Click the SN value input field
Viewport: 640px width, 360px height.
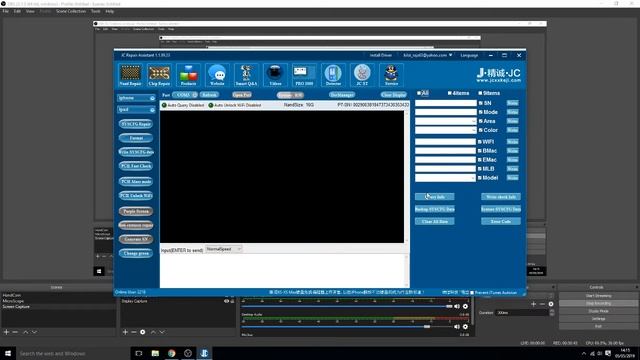[446, 103]
